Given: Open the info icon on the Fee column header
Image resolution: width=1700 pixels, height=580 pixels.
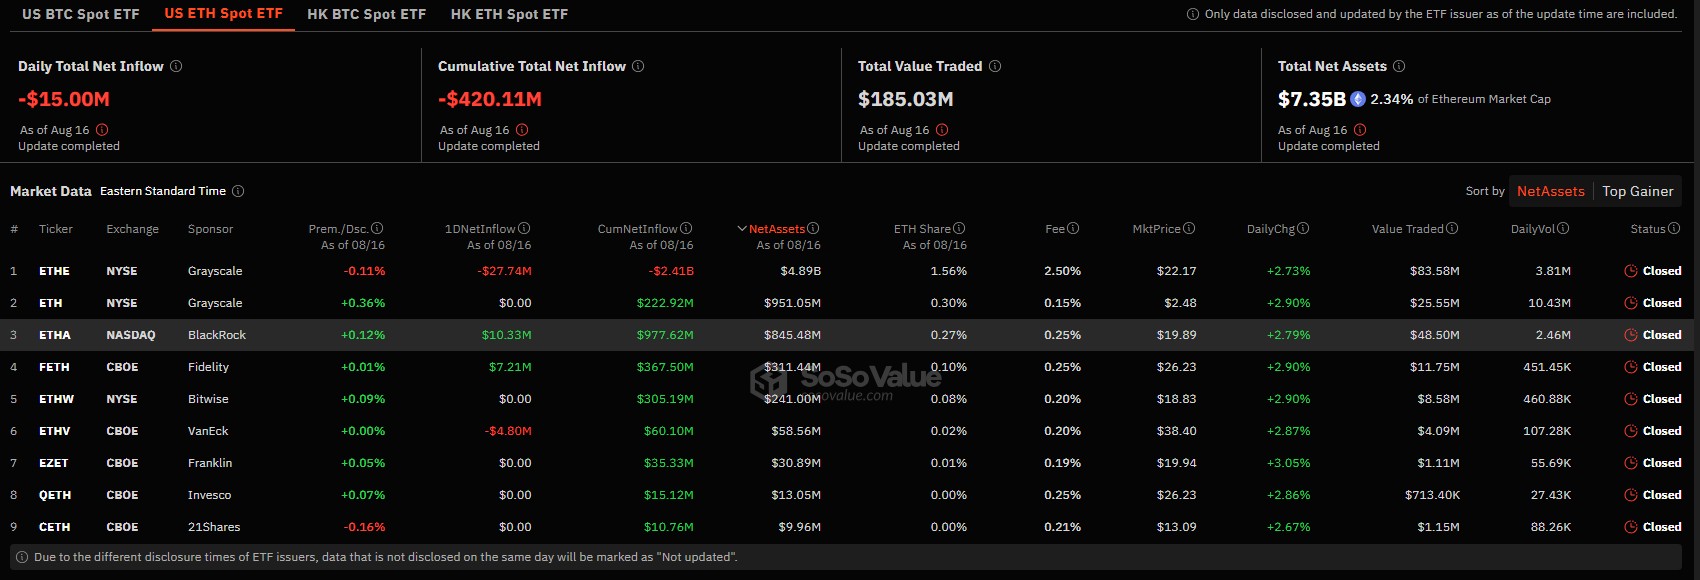Looking at the screenshot, I should coord(1073,228).
